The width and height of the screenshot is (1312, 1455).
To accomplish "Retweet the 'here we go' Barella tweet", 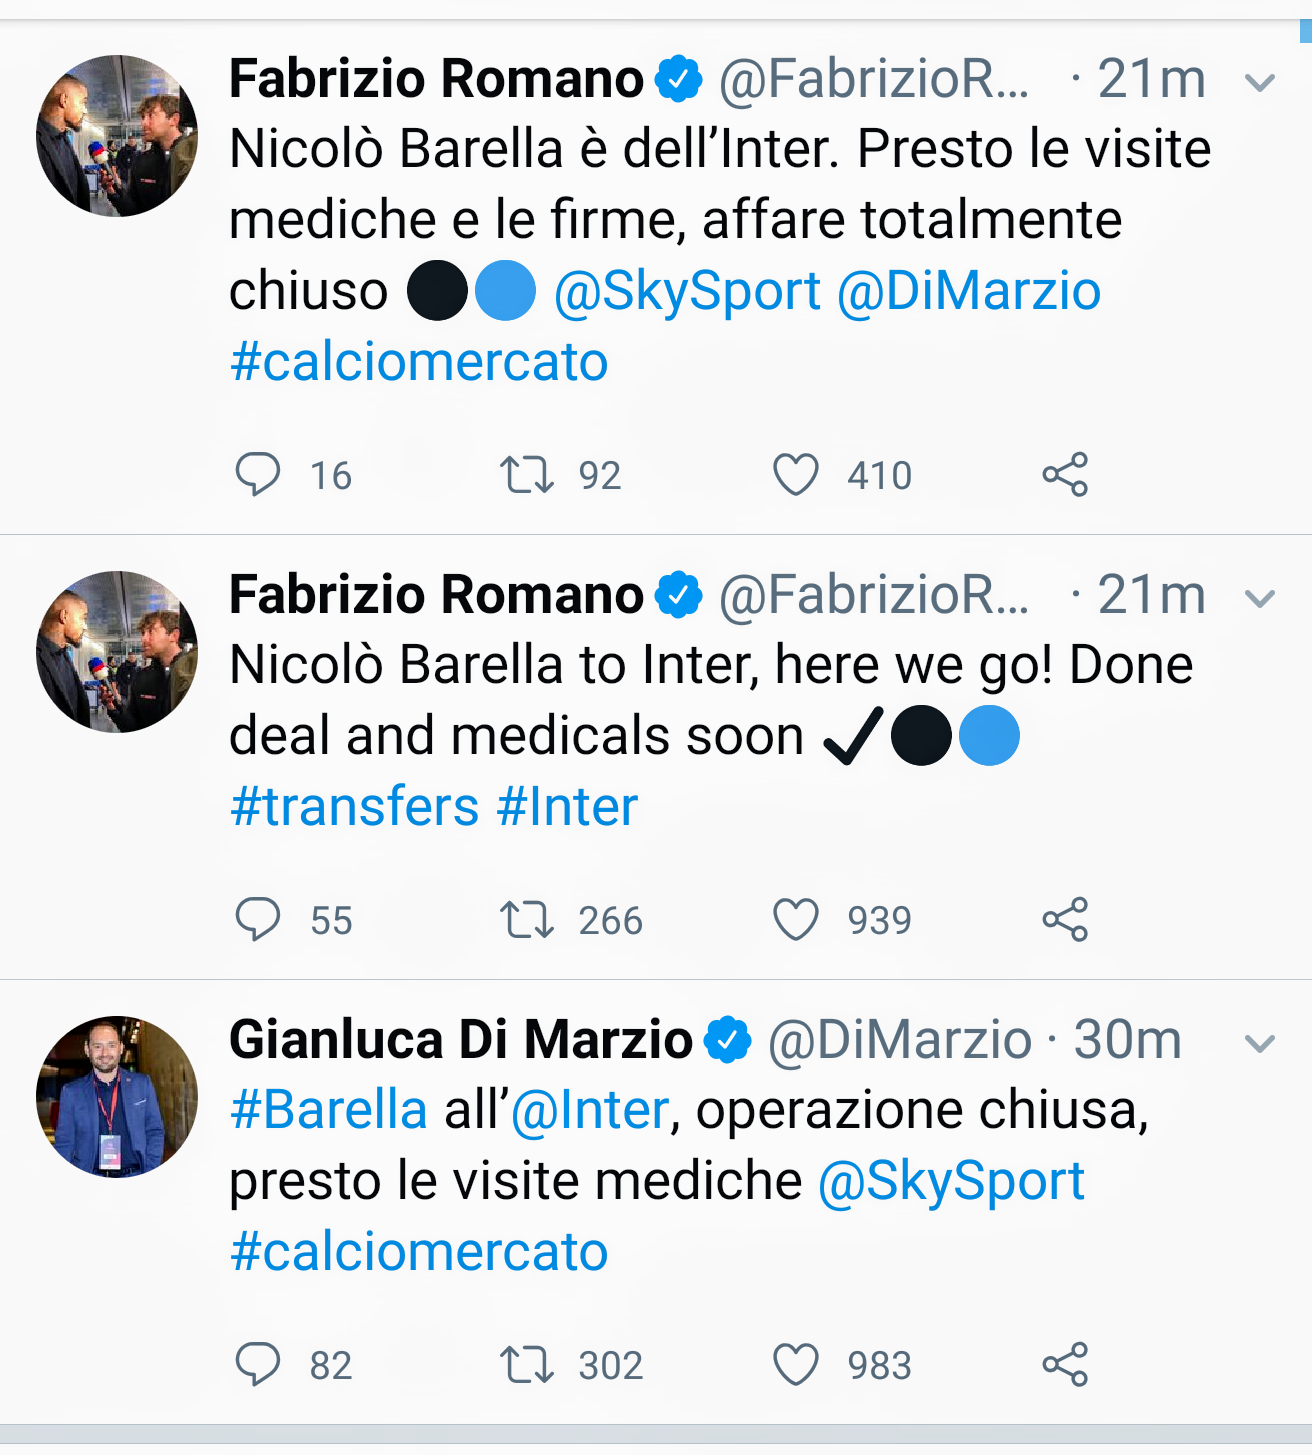I will [527, 920].
